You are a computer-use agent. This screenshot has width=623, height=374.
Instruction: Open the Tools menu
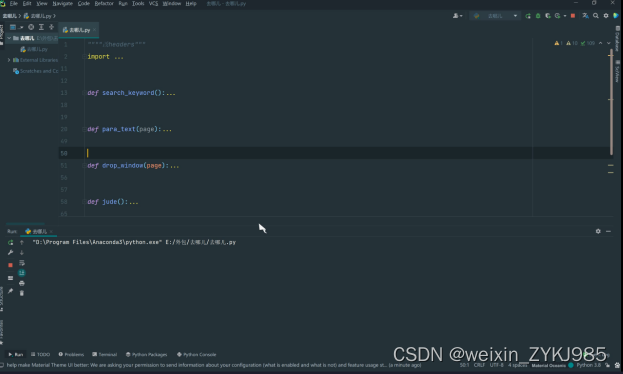tap(138, 4)
